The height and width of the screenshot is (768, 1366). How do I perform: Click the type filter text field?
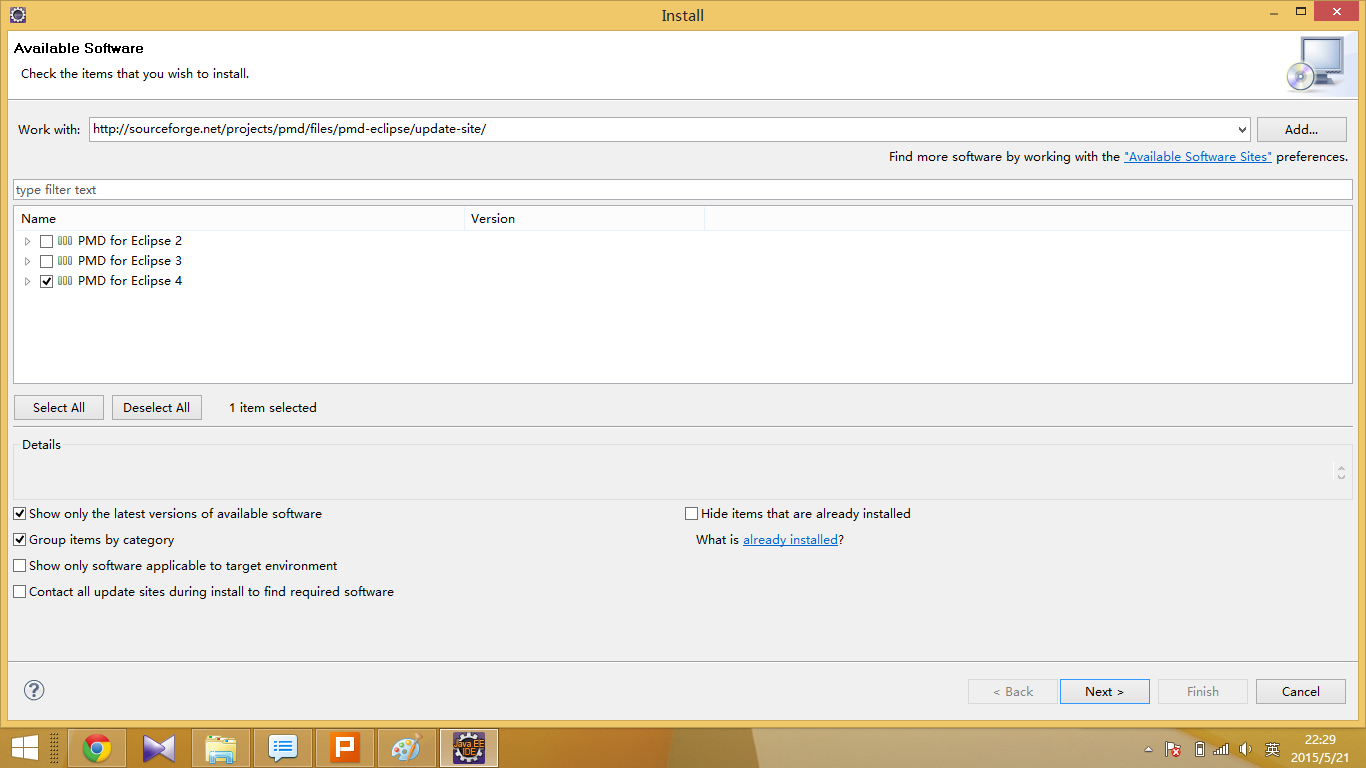(x=683, y=190)
